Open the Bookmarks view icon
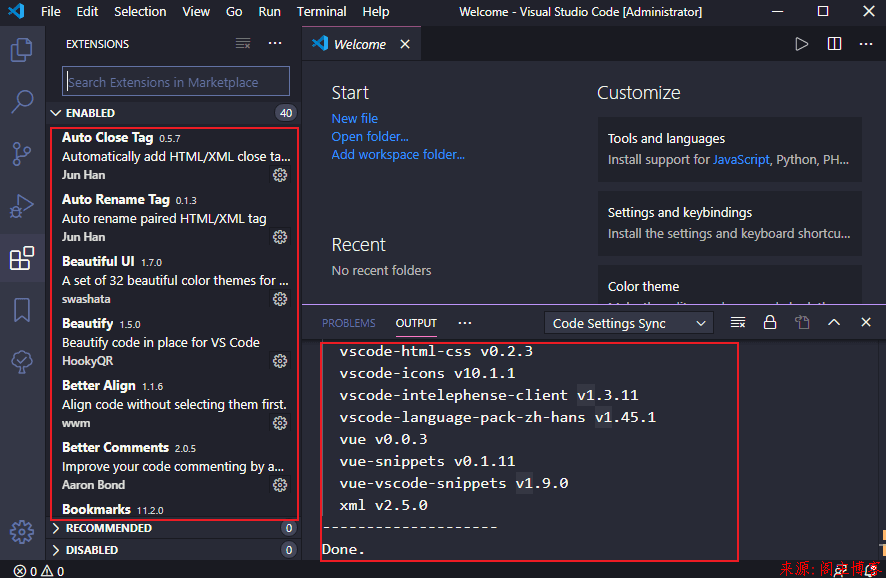 point(21,310)
